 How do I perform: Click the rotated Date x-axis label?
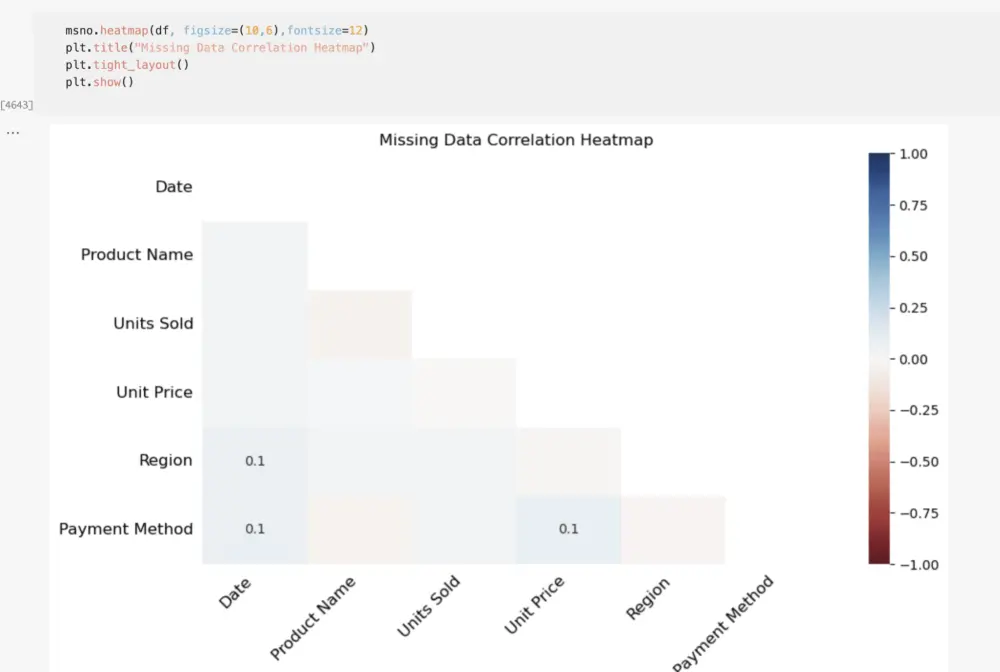[x=234, y=593]
